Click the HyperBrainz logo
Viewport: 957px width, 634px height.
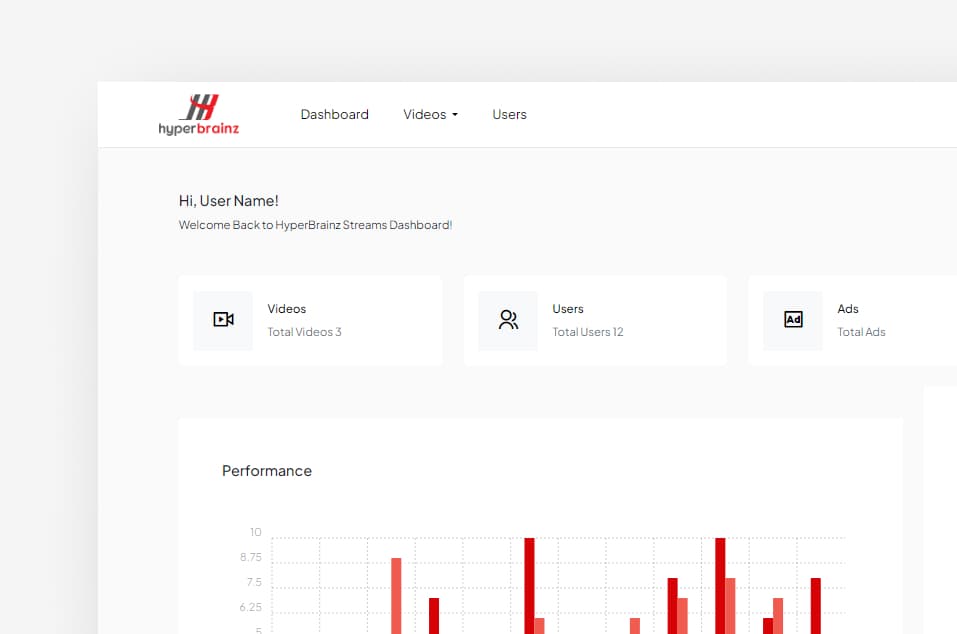pos(199,114)
